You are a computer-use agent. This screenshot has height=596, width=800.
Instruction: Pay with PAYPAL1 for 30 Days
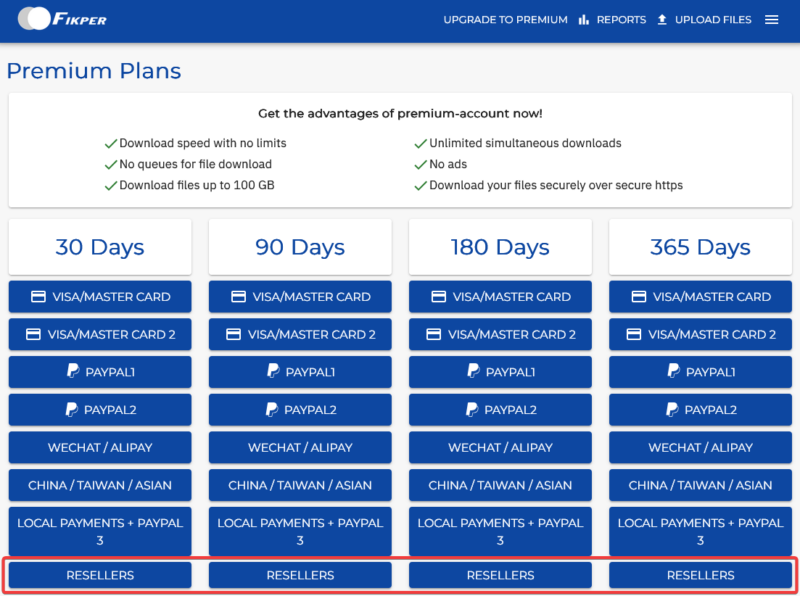click(x=100, y=372)
